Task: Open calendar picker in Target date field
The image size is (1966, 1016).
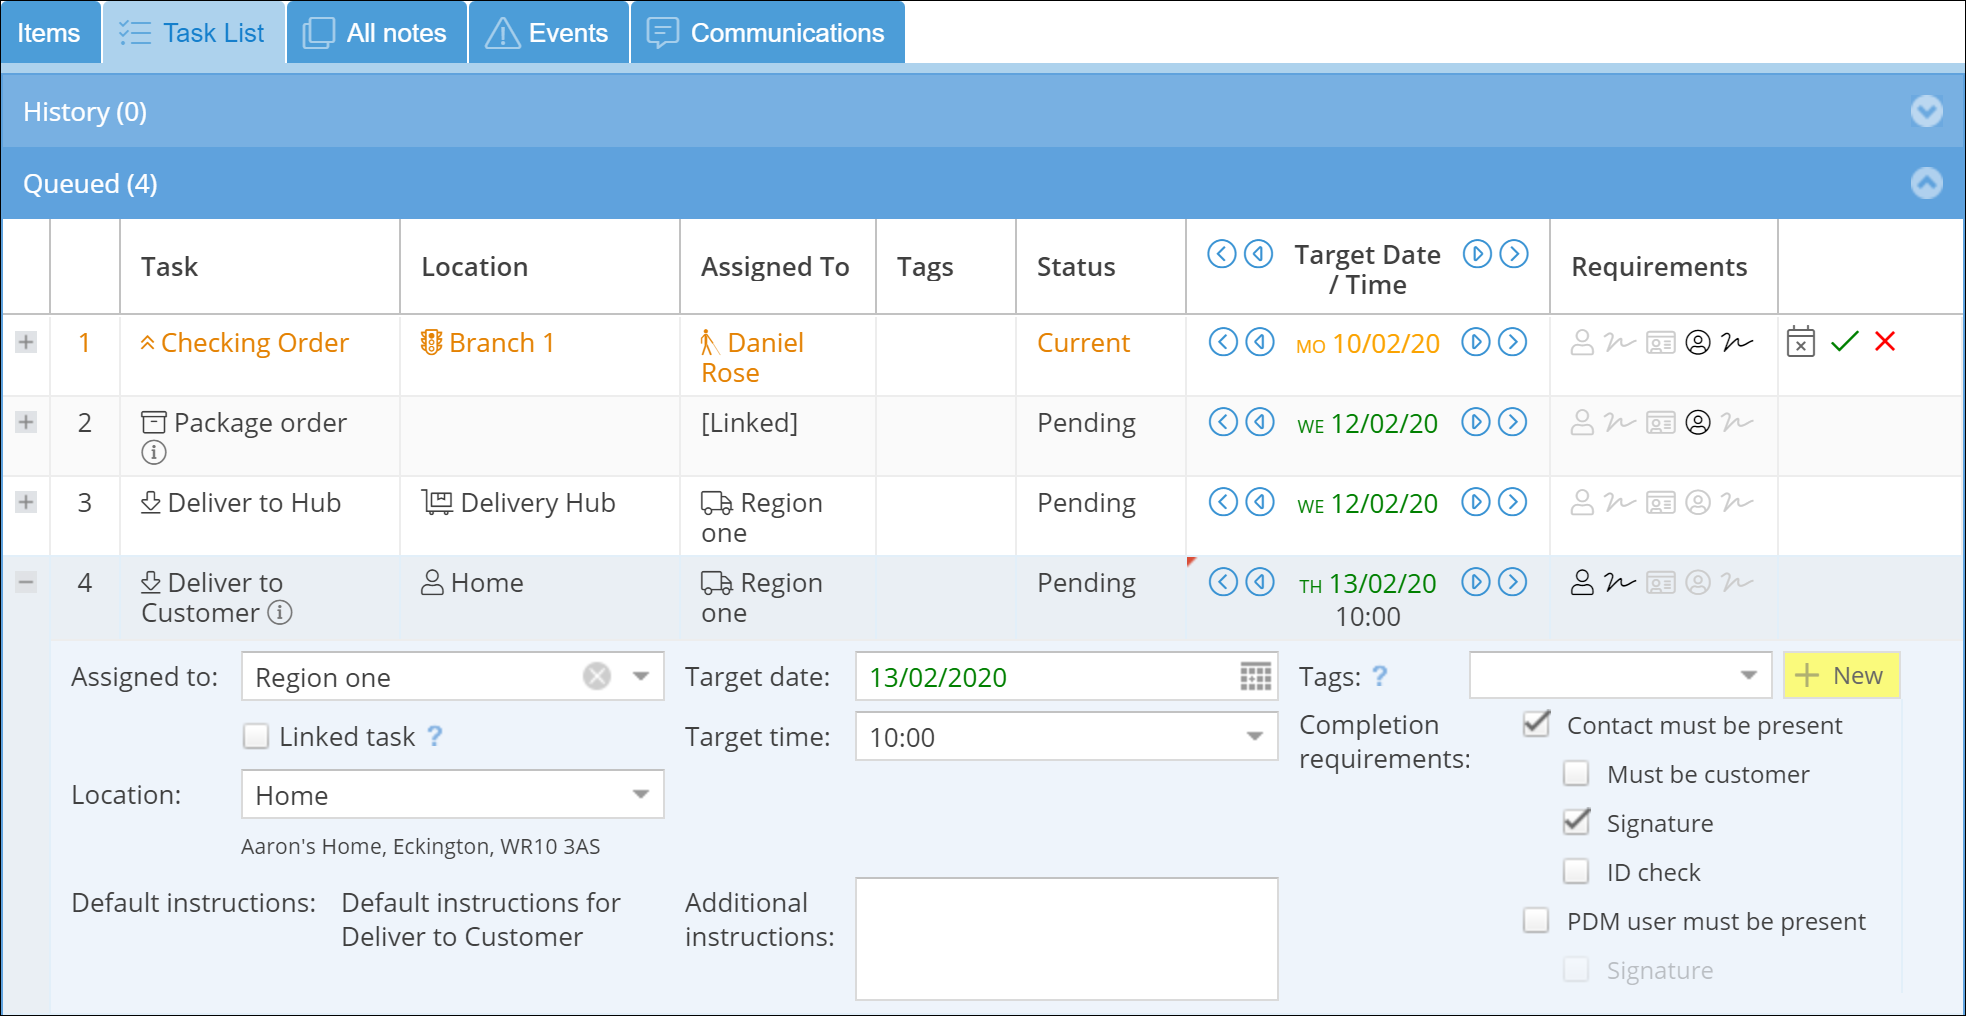Action: tap(1255, 677)
